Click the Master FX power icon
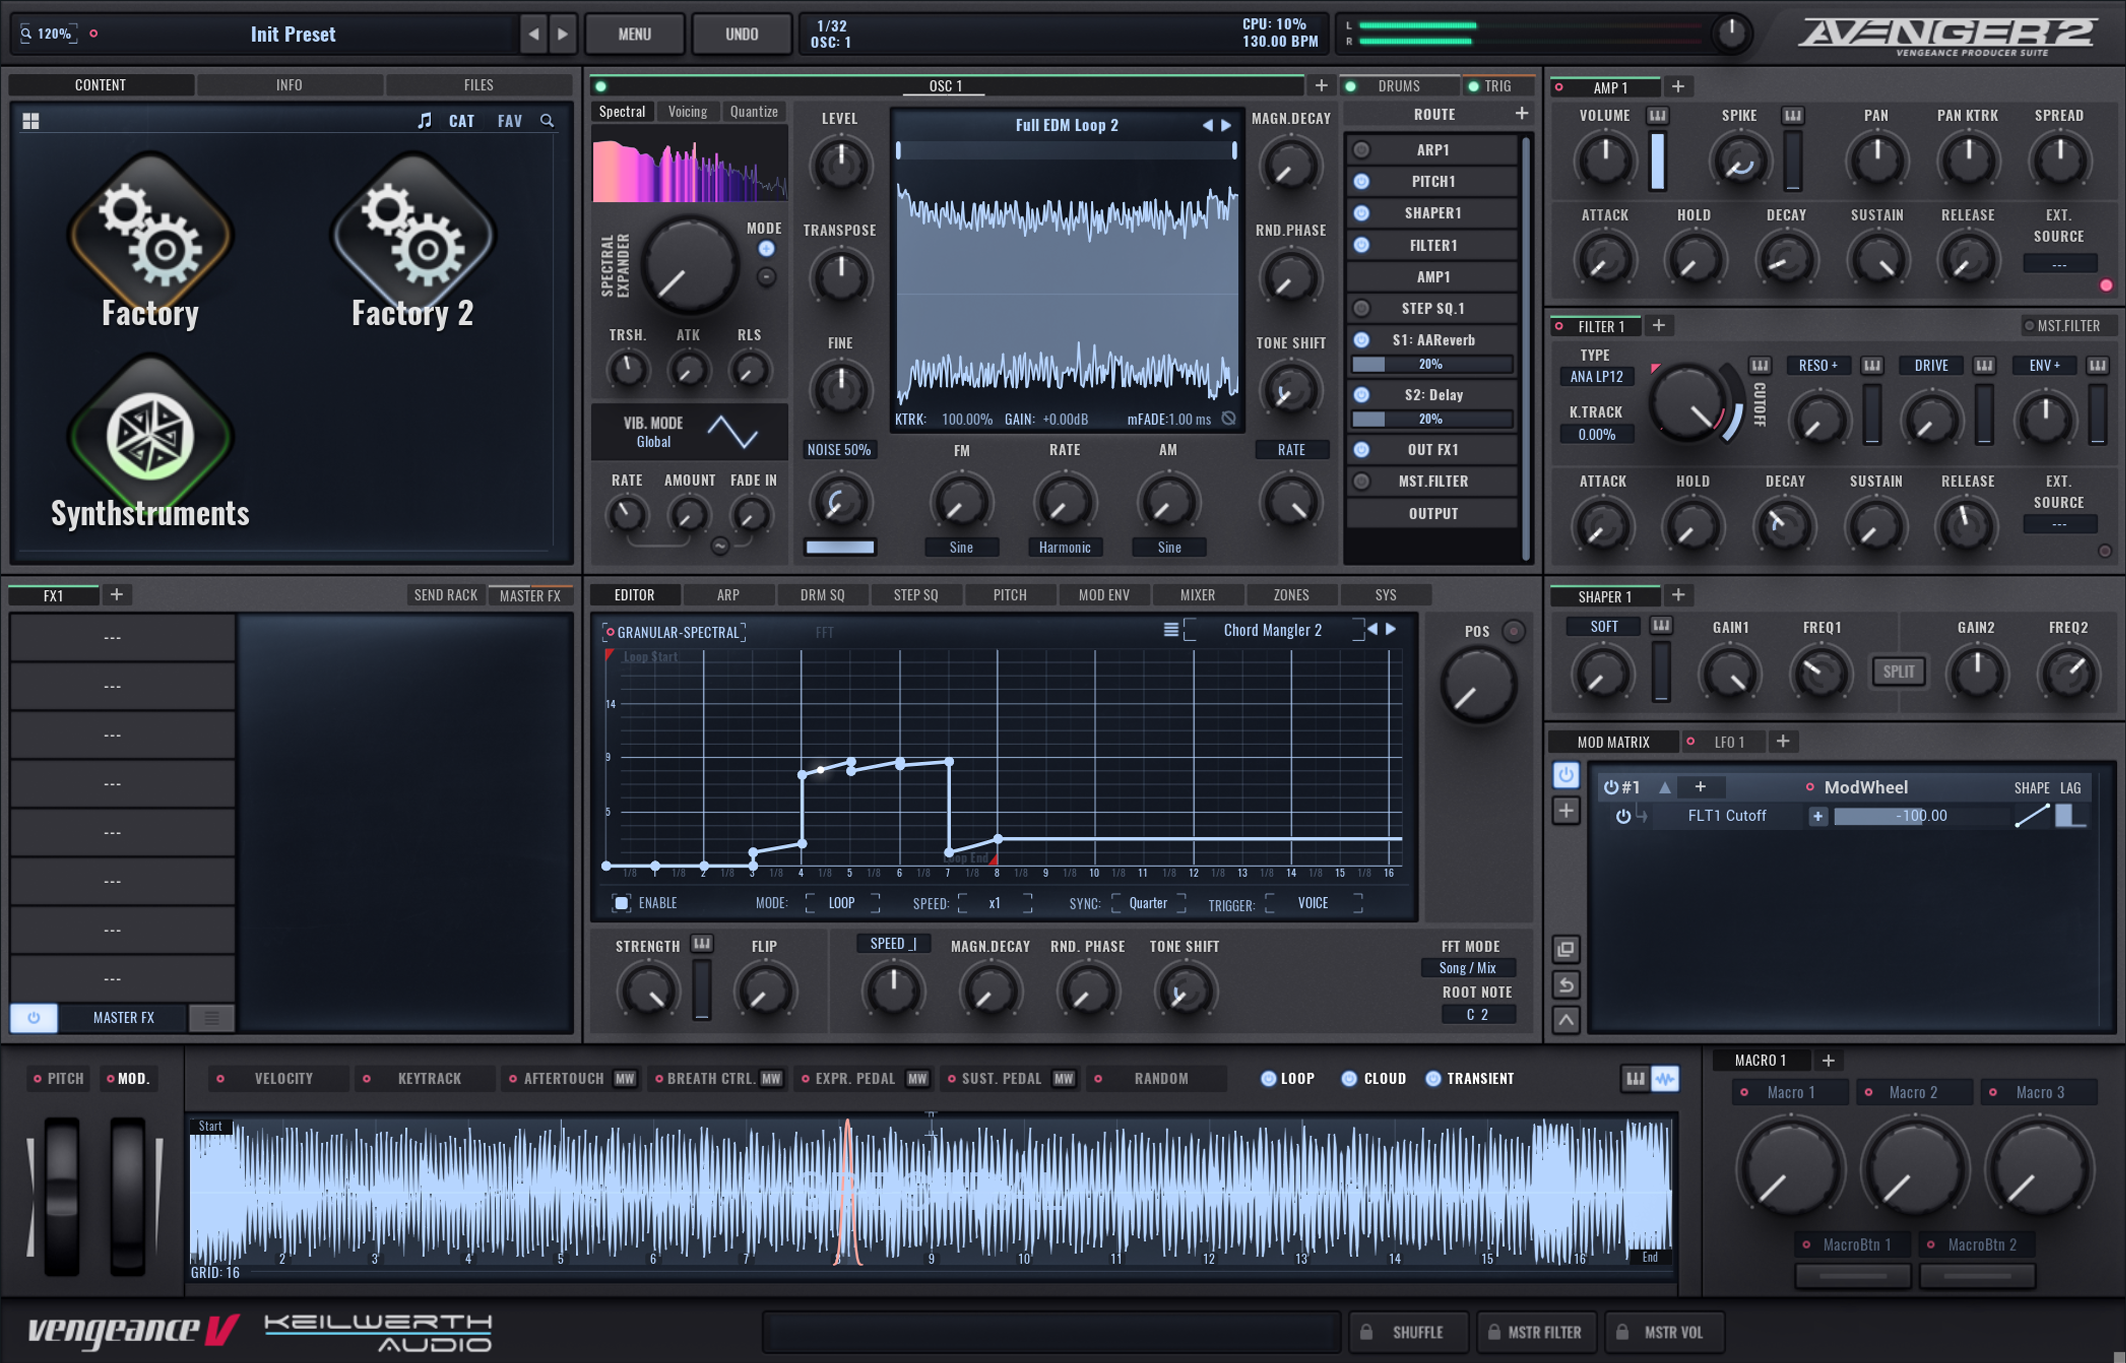The height and width of the screenshot is (1363, 2126). pyautogui.click(x=34, y=1017)
